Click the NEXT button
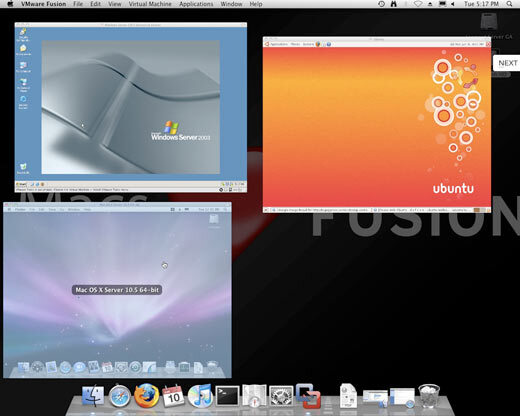 (x=507, y=63)
